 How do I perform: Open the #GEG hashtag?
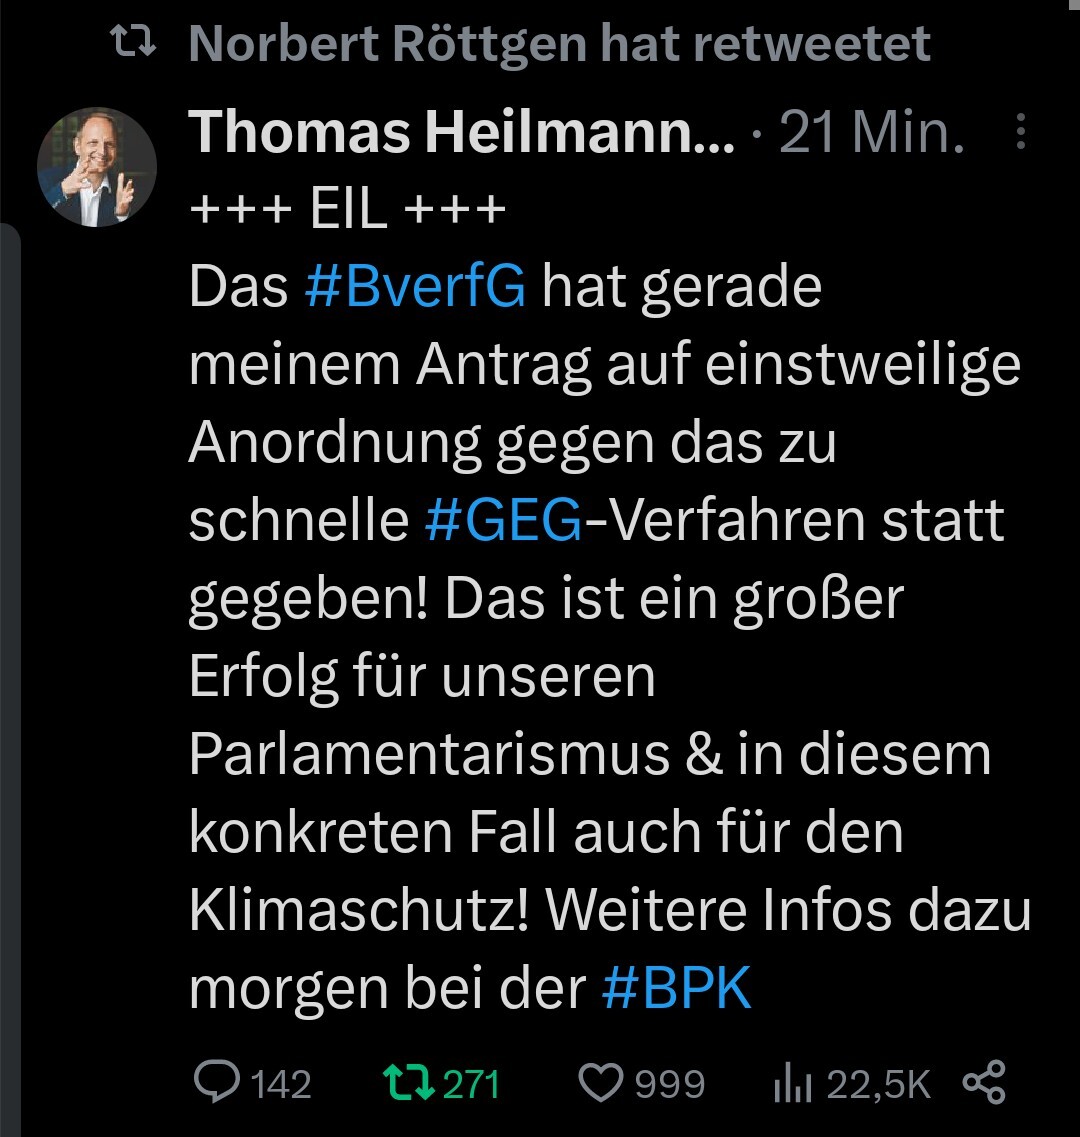[503, 519]
